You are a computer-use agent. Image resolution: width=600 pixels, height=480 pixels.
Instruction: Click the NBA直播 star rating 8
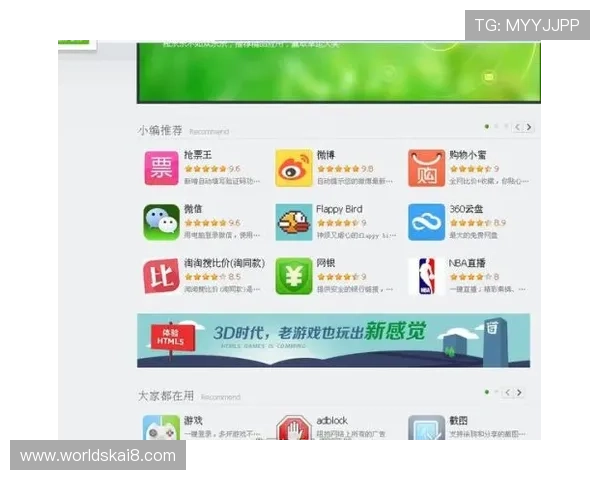click(x=474, y=277)
